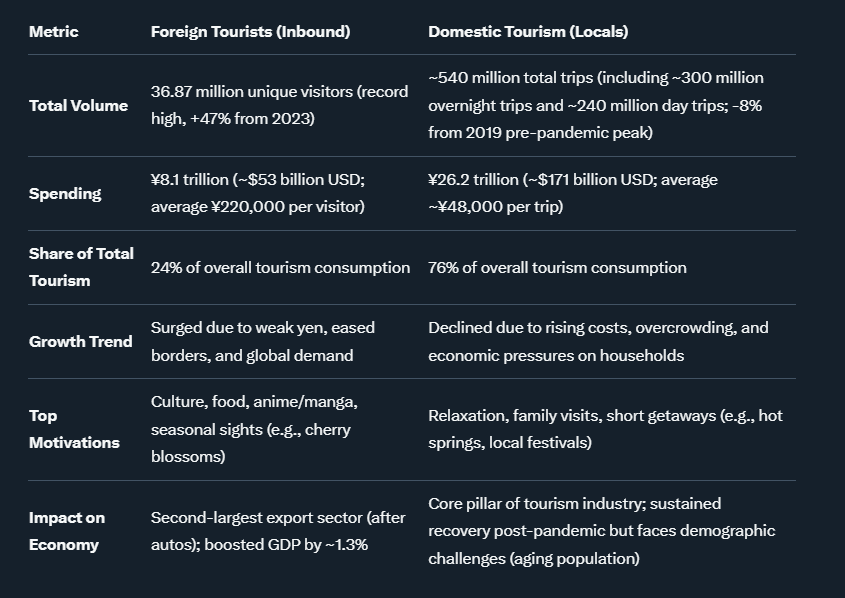Click the culture, food, anime/manga motivations cell
This screenshot has width=845, height=598.
click(x=254, y=429)
